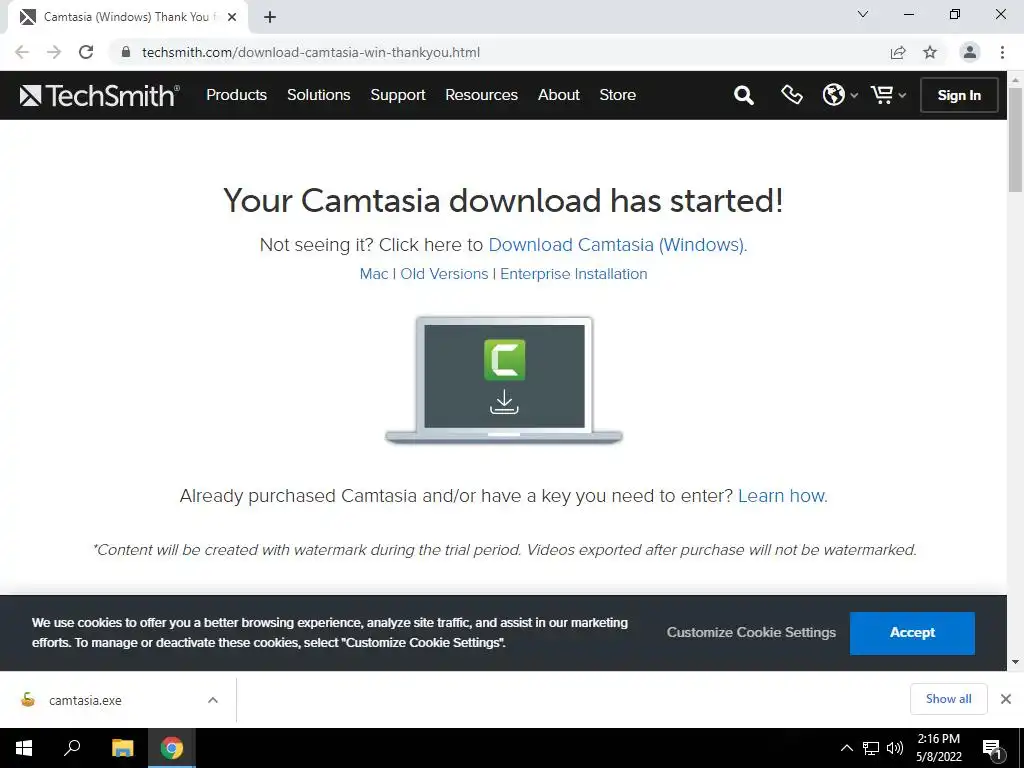Go forward in browser history
This screenshot has height=768, width=1024.
(54, 52)
